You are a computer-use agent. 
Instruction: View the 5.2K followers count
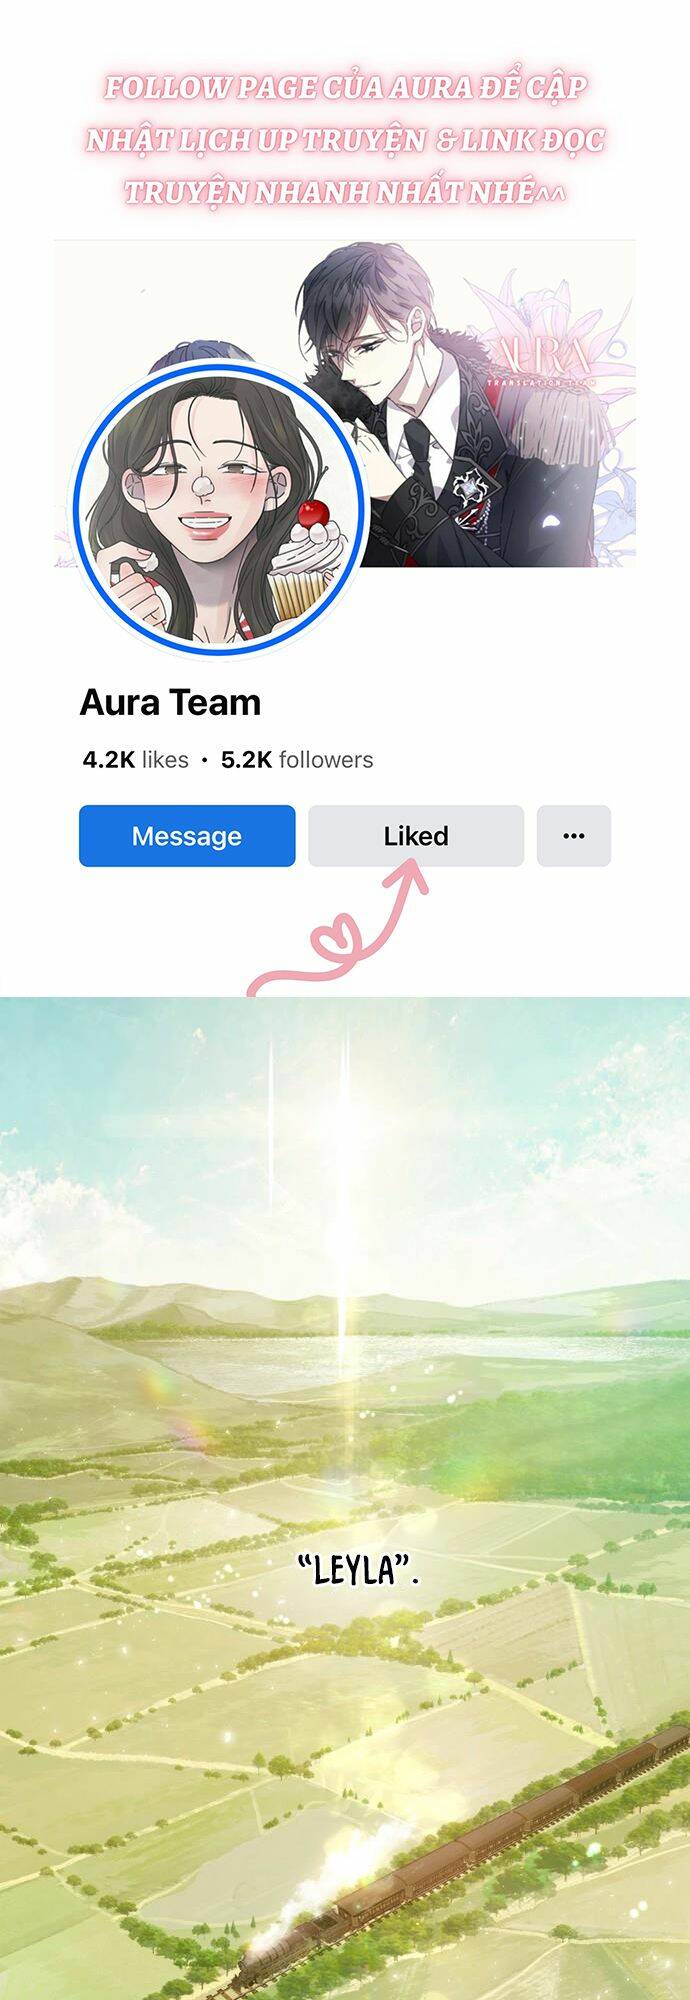coord(297,760)
